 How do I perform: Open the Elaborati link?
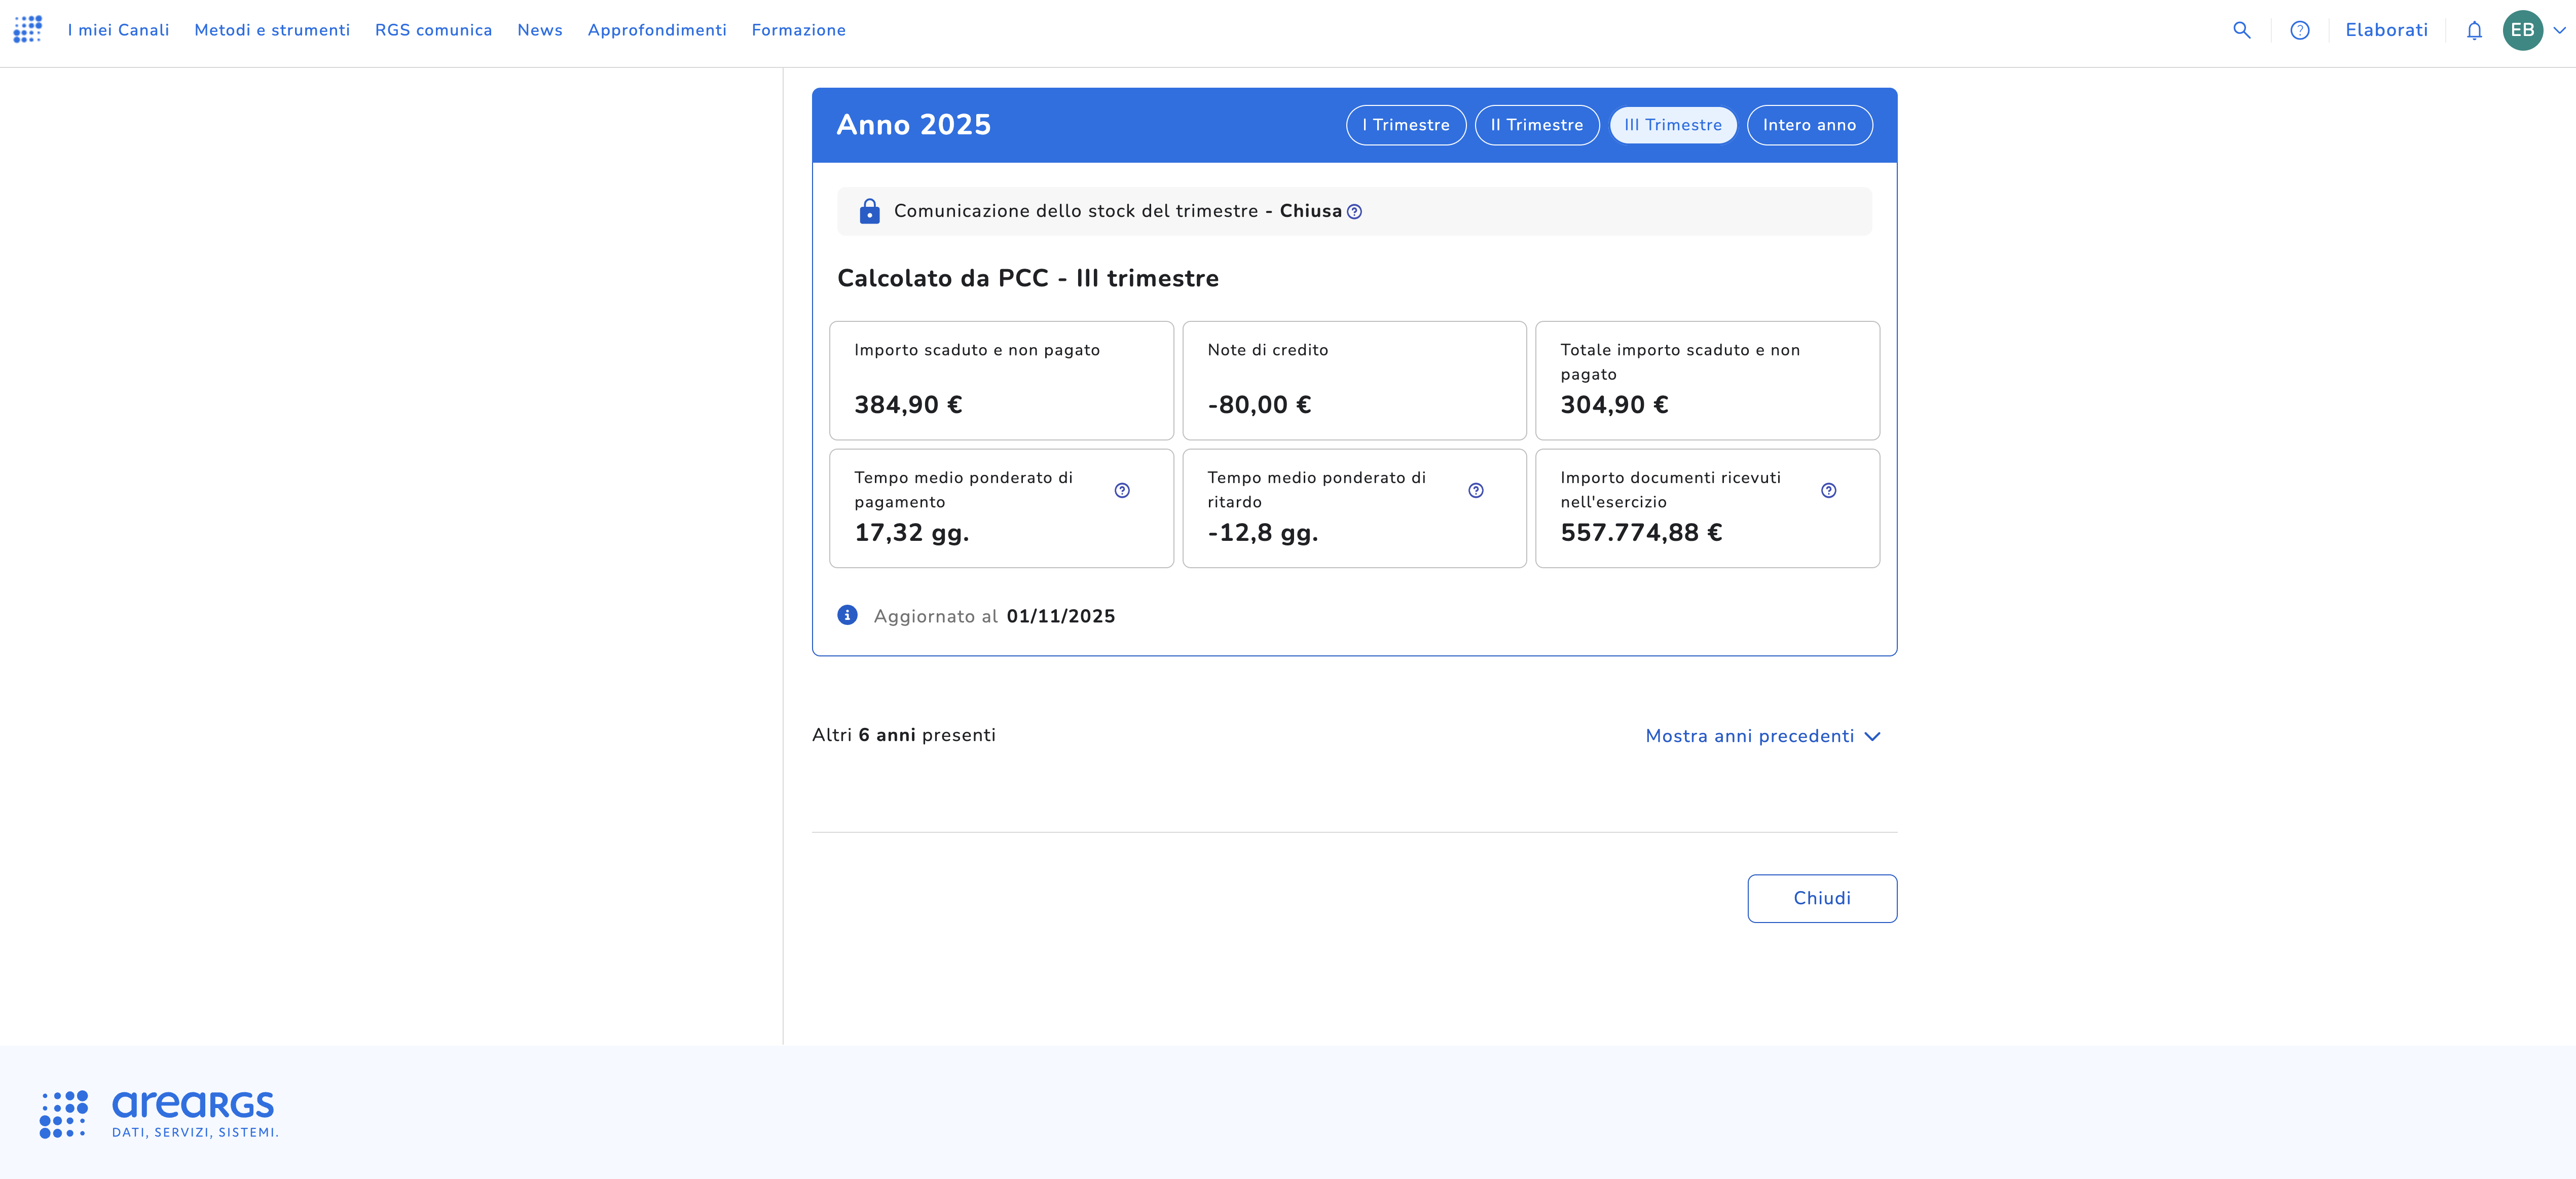tap(2386, 30)
